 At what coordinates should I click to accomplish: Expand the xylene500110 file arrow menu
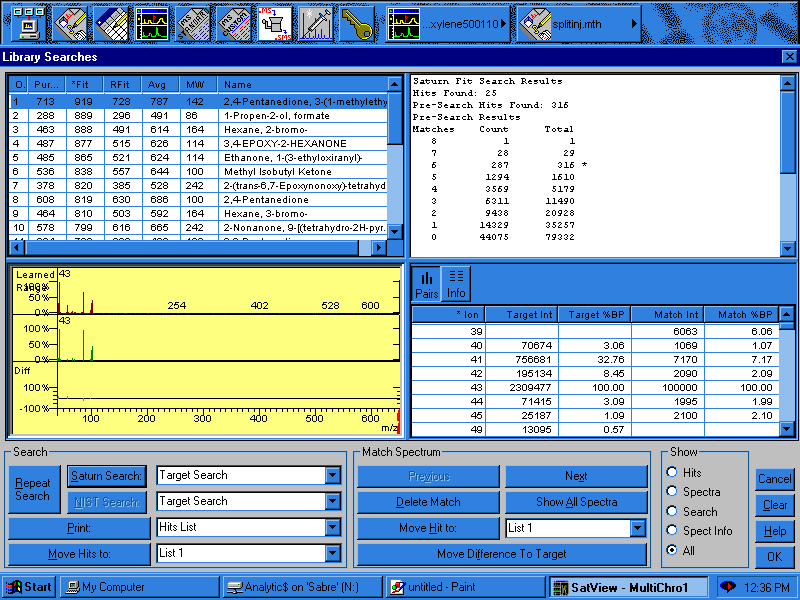[x=504, y=24]
